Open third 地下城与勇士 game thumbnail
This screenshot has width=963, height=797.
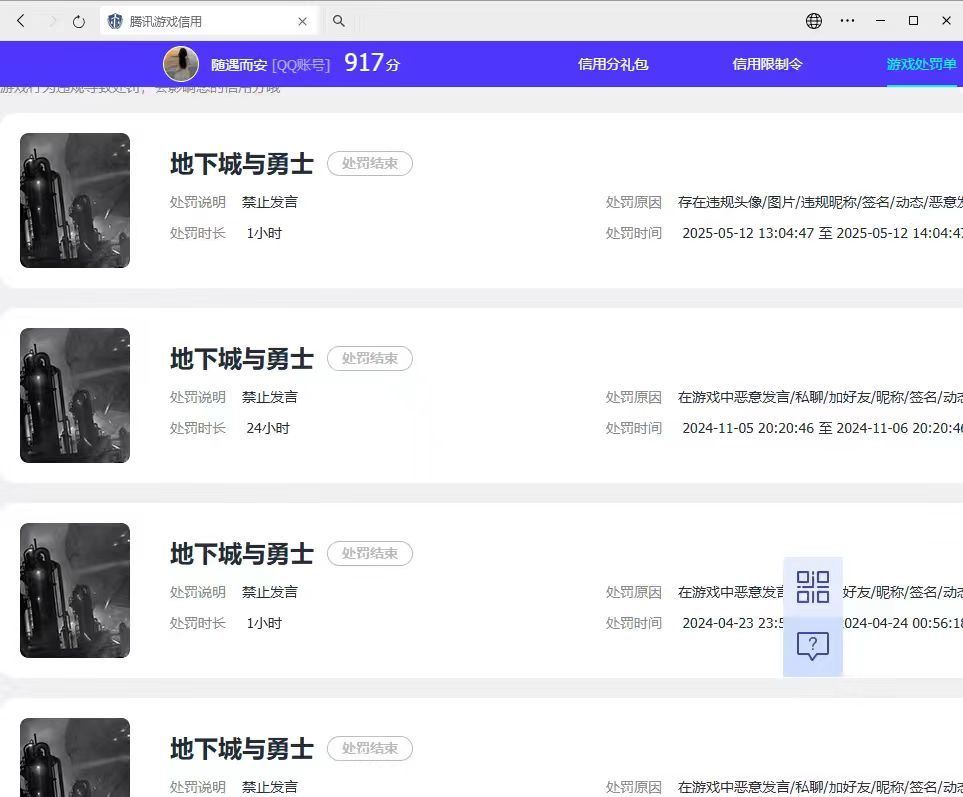tap(75, 590)
